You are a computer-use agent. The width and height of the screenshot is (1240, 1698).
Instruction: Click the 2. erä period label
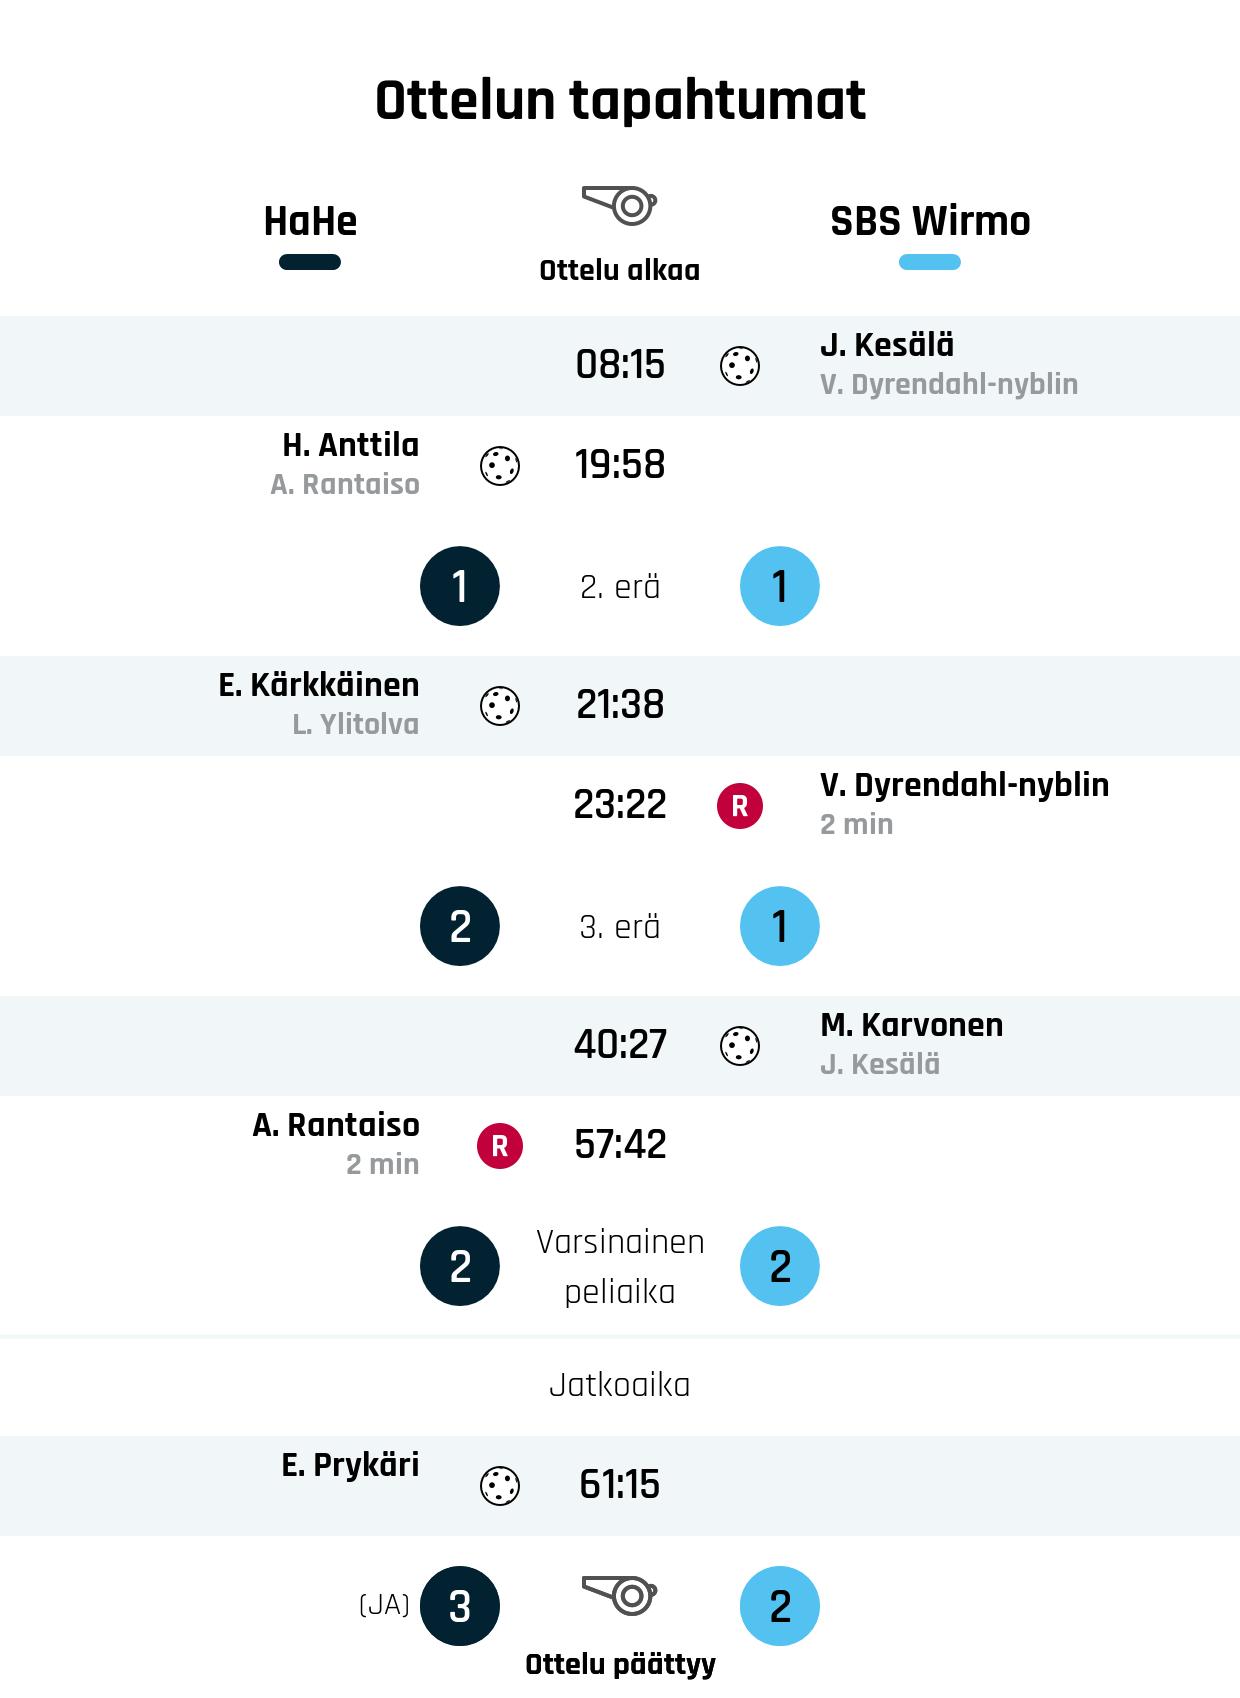pyautogui.click(x=620, y=587)
